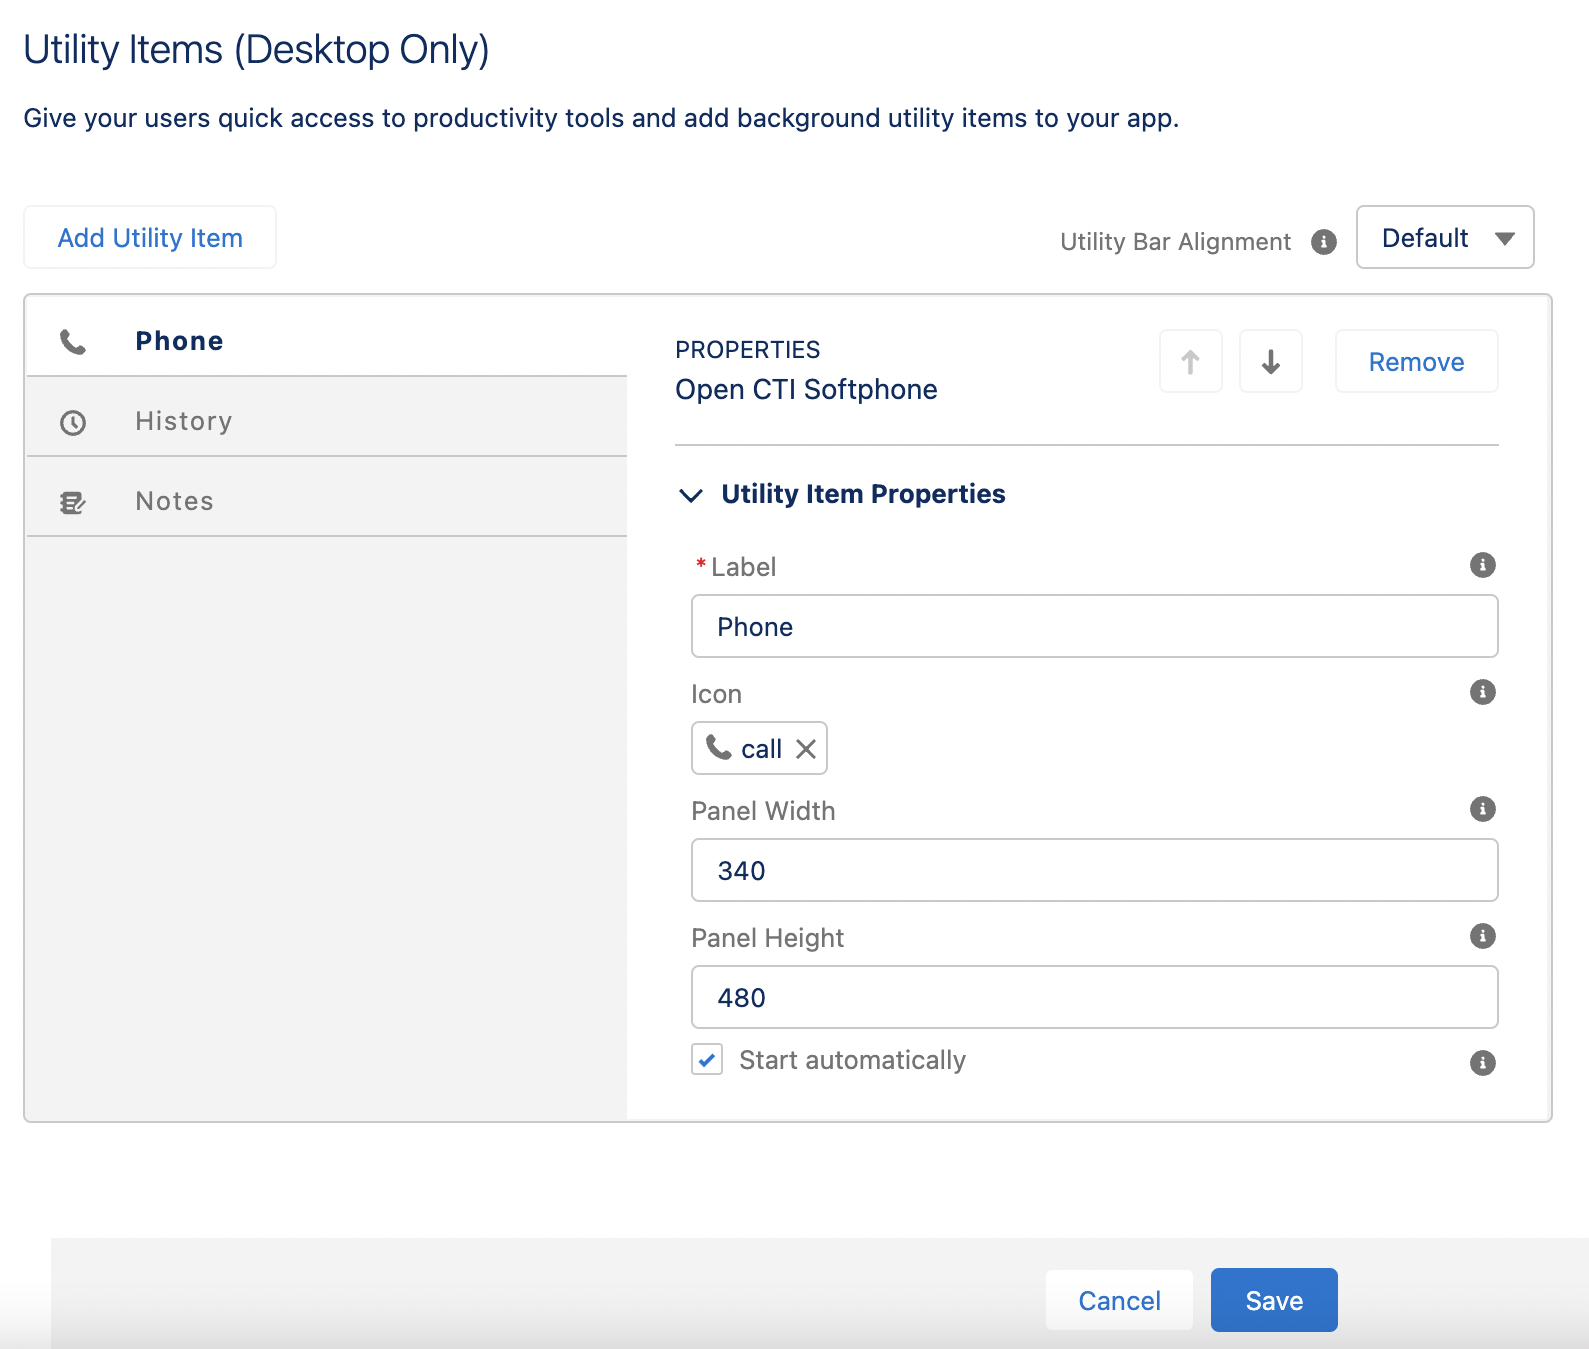
Task: Collapse the Utility Item Properties section
Action: 691,495
